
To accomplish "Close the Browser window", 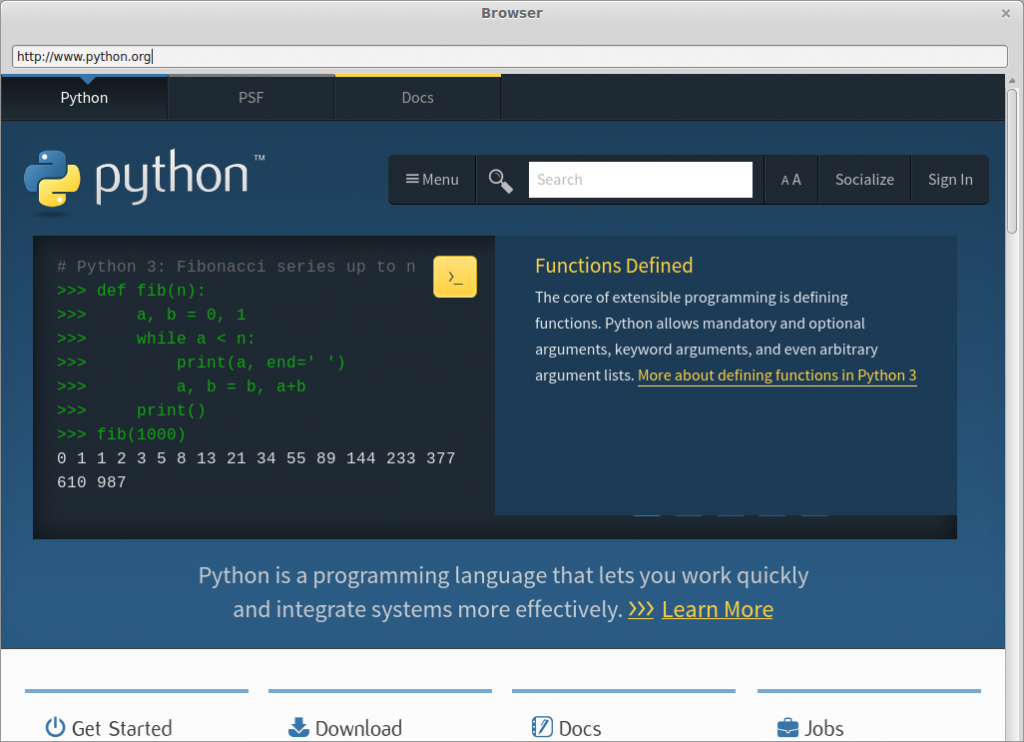I will point(1006,13).
